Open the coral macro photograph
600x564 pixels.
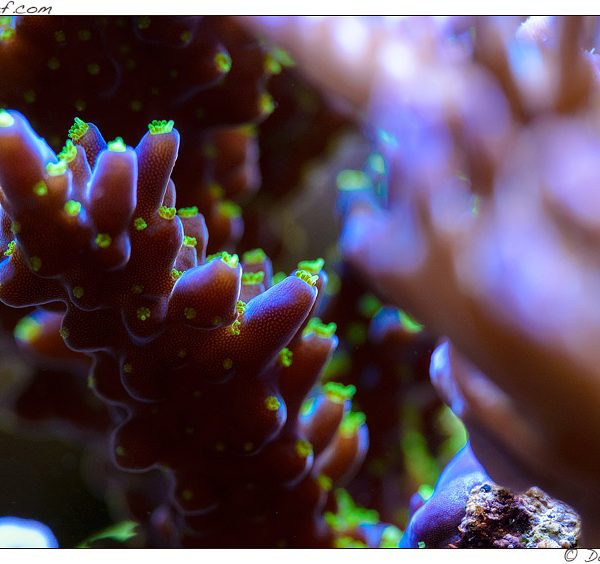click(x=300, y=282)
